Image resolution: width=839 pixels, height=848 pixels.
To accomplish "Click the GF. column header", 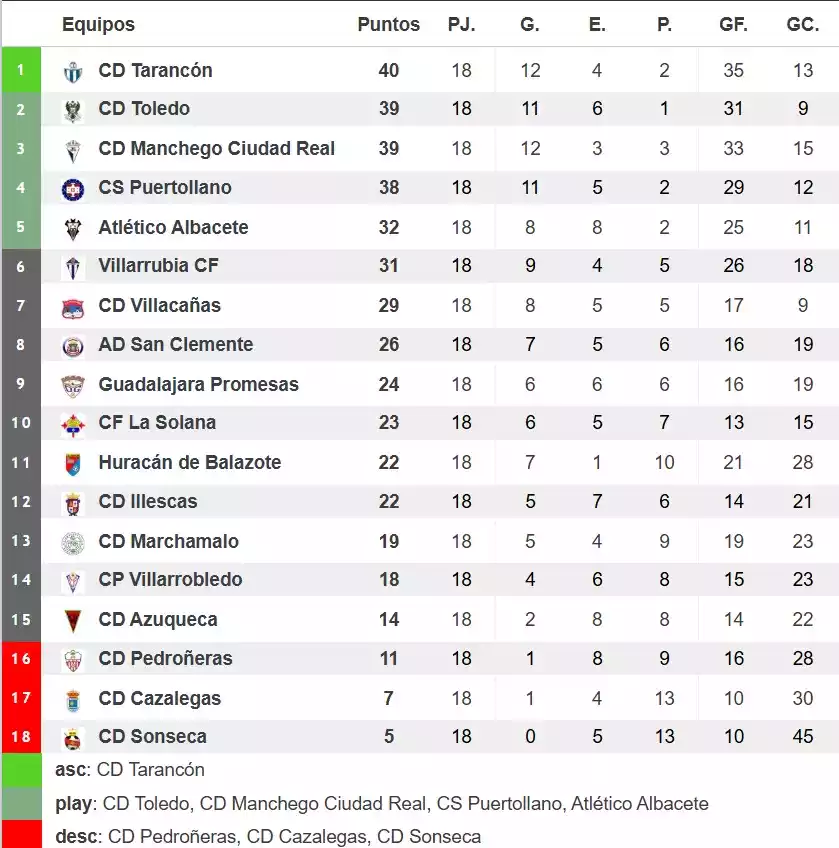I will click(733, 25).
